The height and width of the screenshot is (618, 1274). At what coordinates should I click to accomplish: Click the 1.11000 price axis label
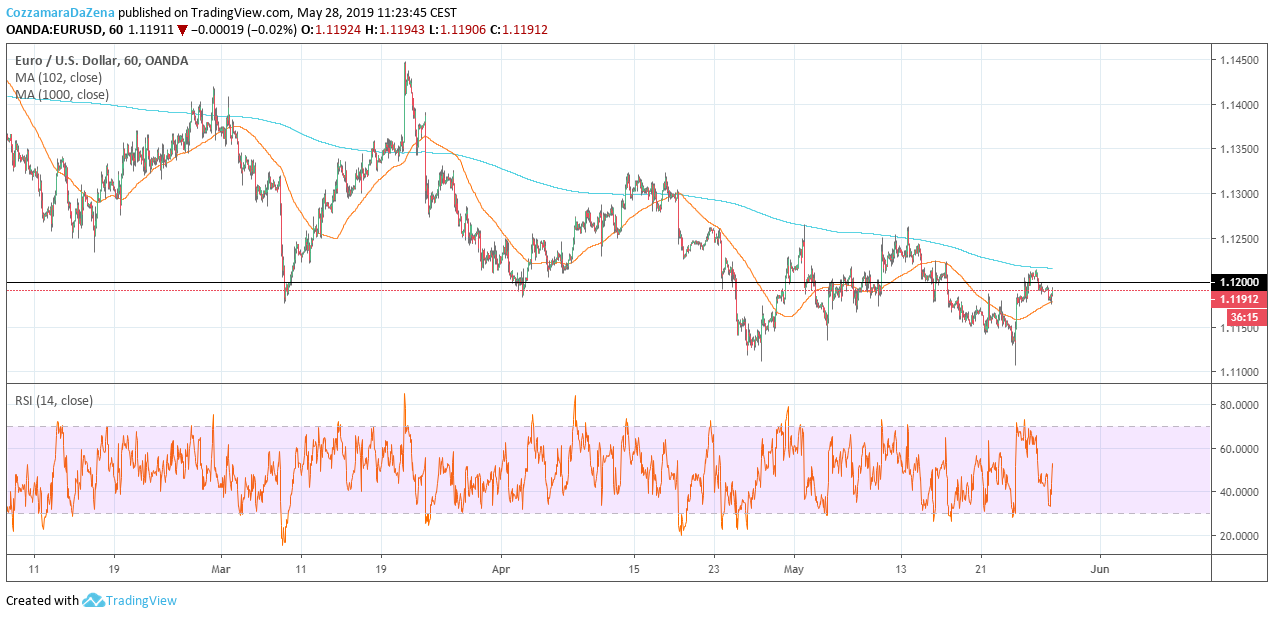pos(1238,372)
